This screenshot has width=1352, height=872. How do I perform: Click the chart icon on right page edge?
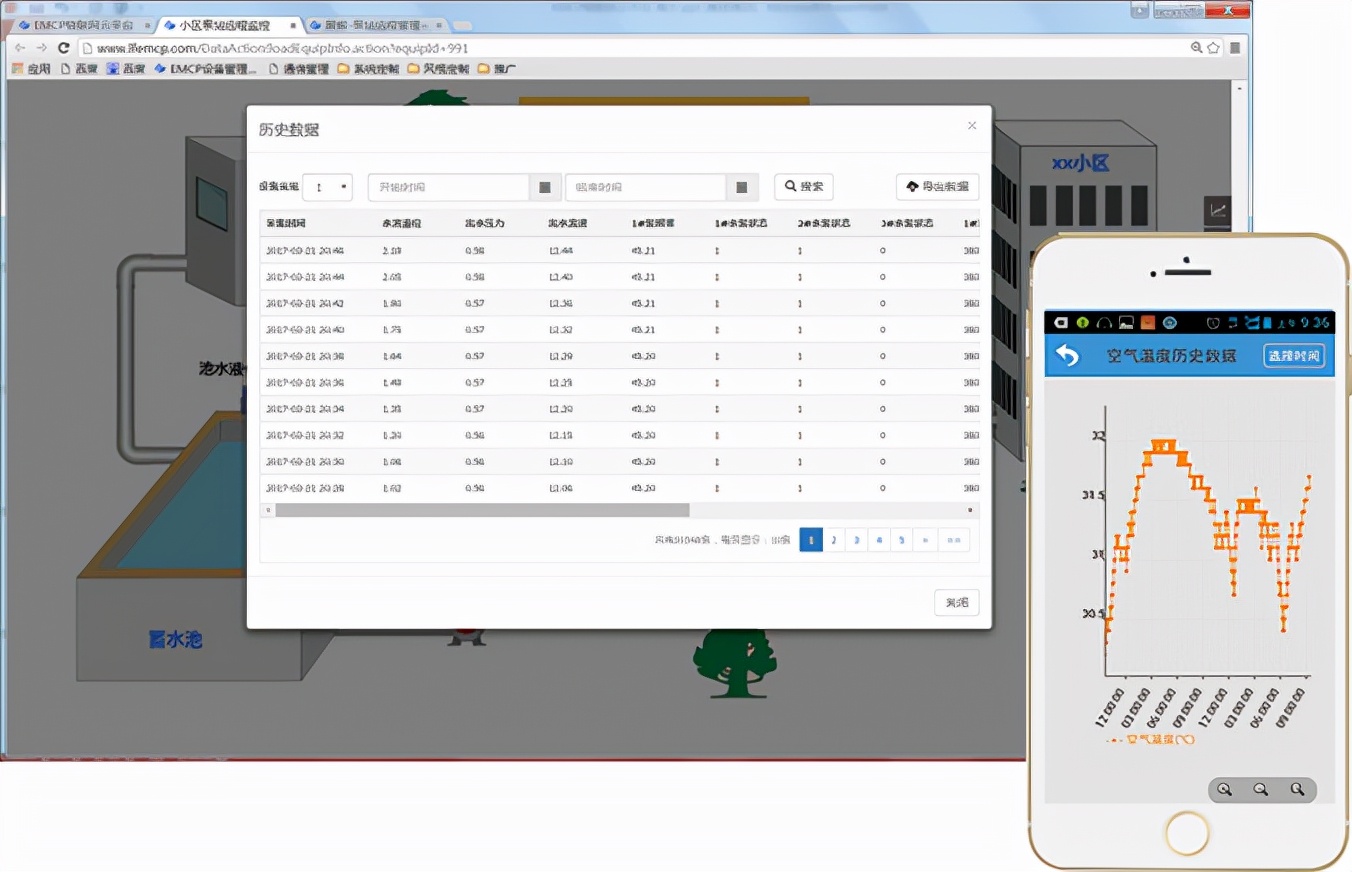pos(1217,211)
